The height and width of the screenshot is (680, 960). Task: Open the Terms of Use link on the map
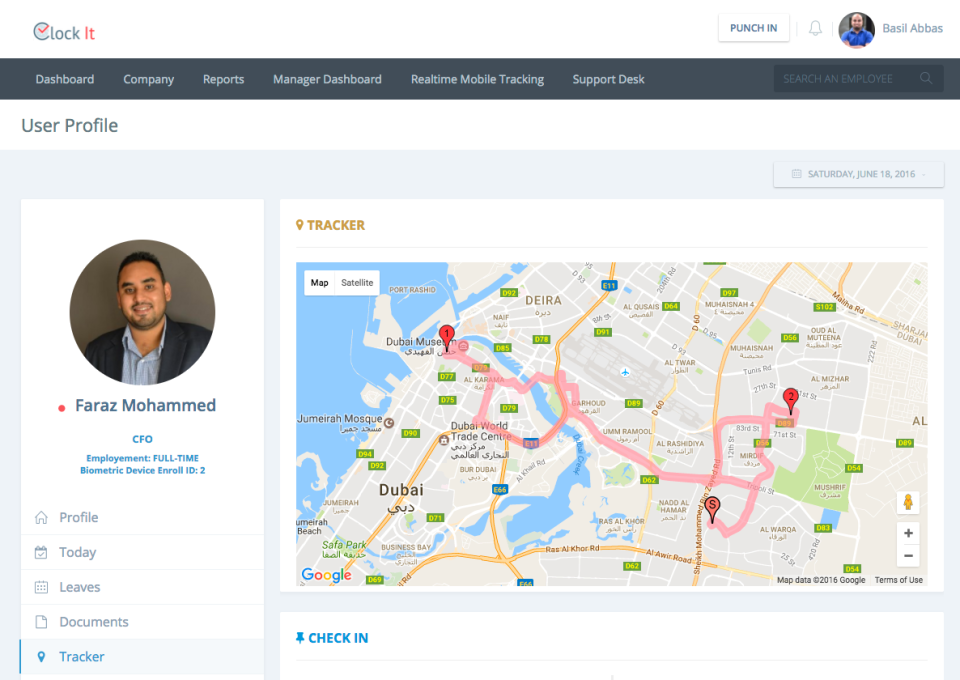[898, 579]
